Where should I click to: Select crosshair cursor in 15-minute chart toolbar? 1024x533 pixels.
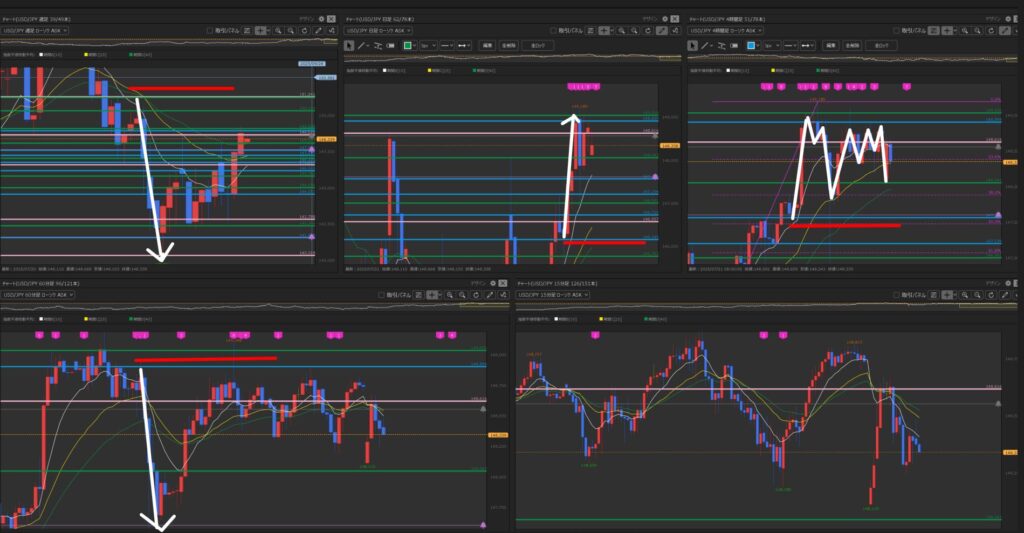(x=947, y=295)
